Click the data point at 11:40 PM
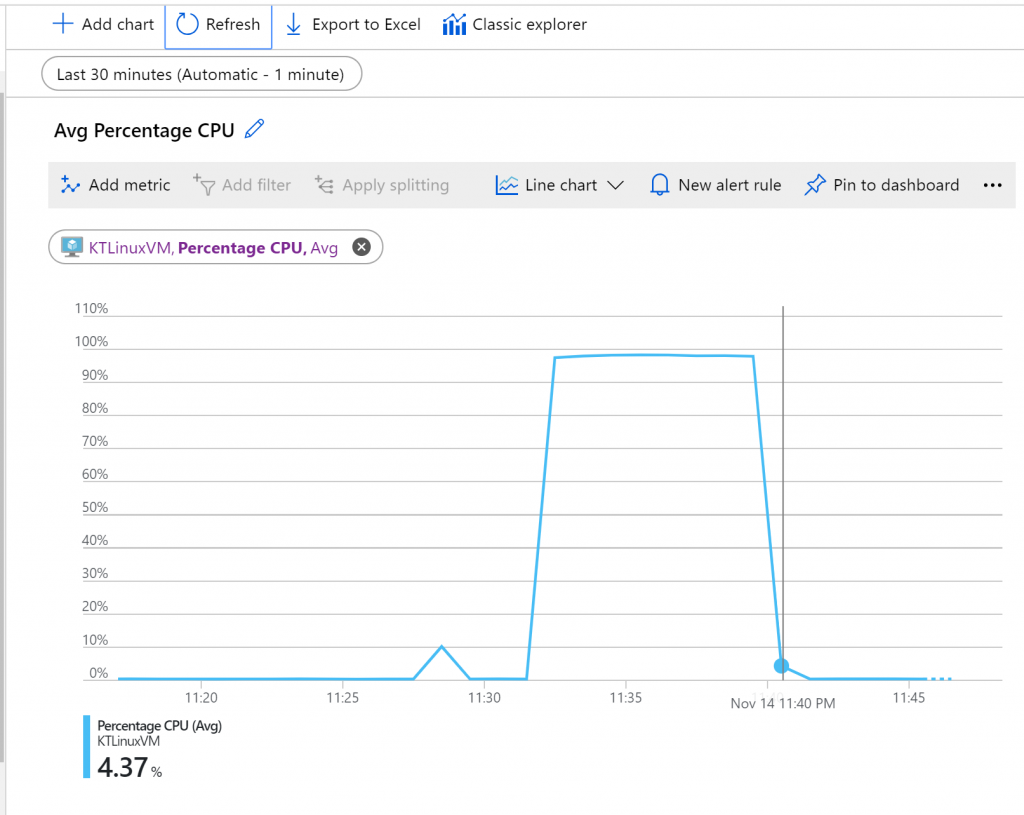1024x815 pixels. [x=781, y=666]
